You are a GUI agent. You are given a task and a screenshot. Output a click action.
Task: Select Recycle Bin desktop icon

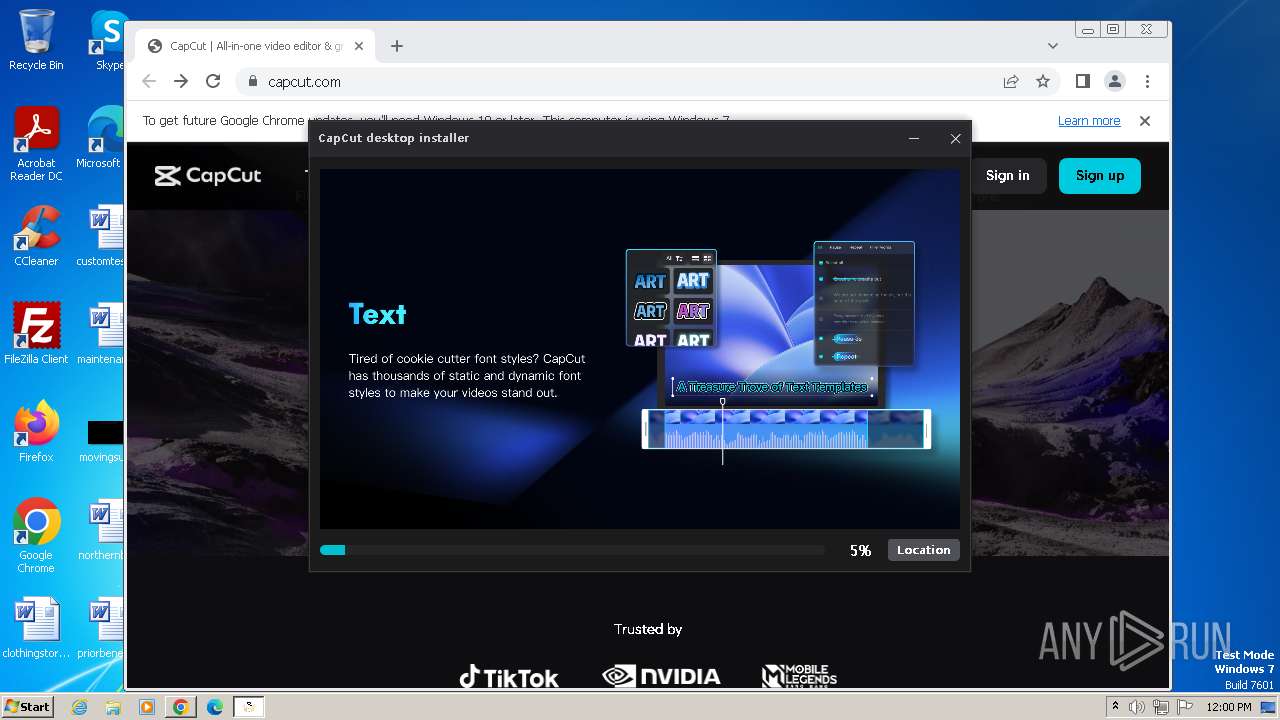pyautogui.click(x=36, y=41)
